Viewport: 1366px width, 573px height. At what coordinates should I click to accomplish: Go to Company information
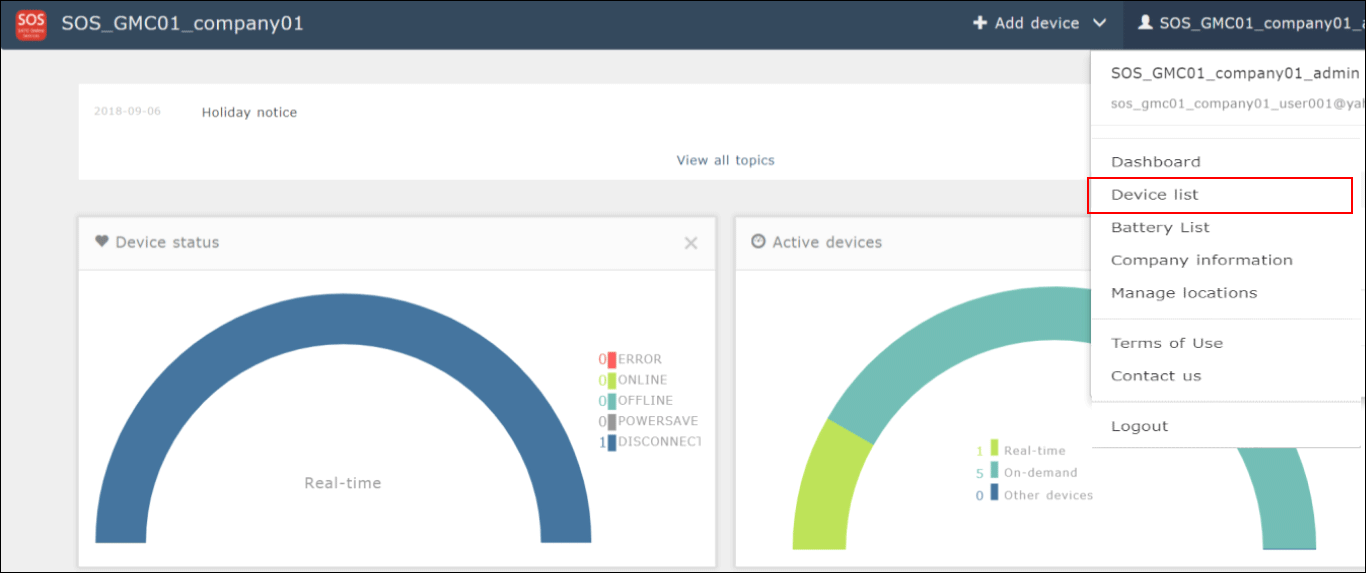pos(1201,260)
